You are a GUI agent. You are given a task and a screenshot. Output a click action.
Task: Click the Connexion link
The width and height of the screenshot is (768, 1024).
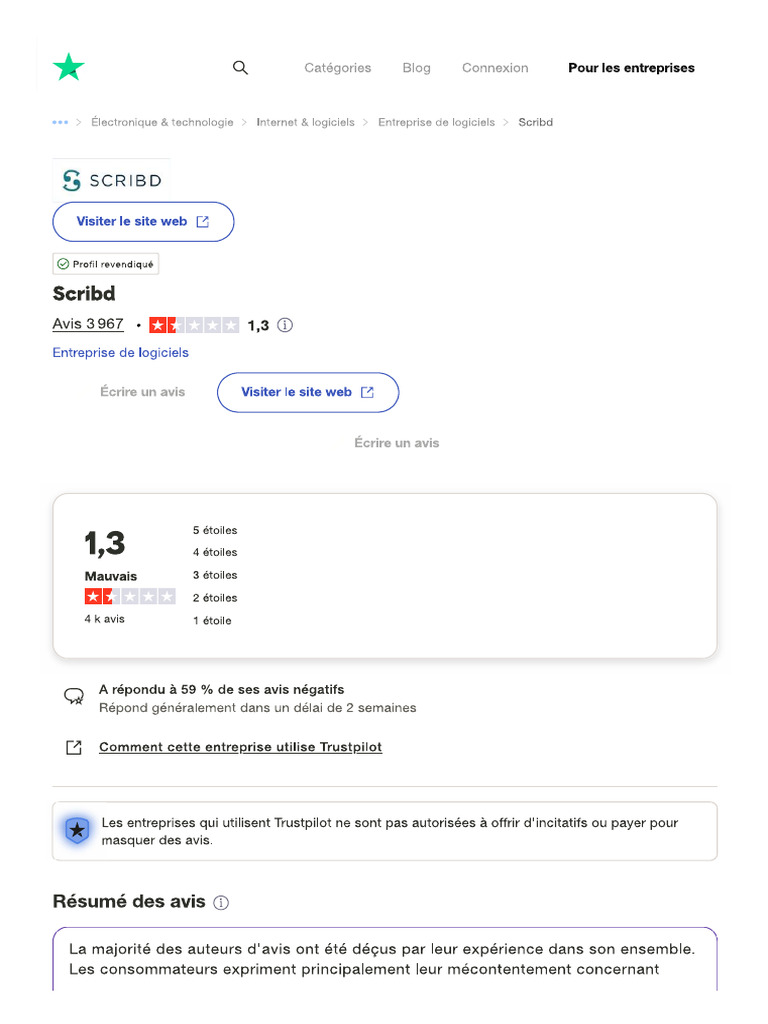point(495,68)
